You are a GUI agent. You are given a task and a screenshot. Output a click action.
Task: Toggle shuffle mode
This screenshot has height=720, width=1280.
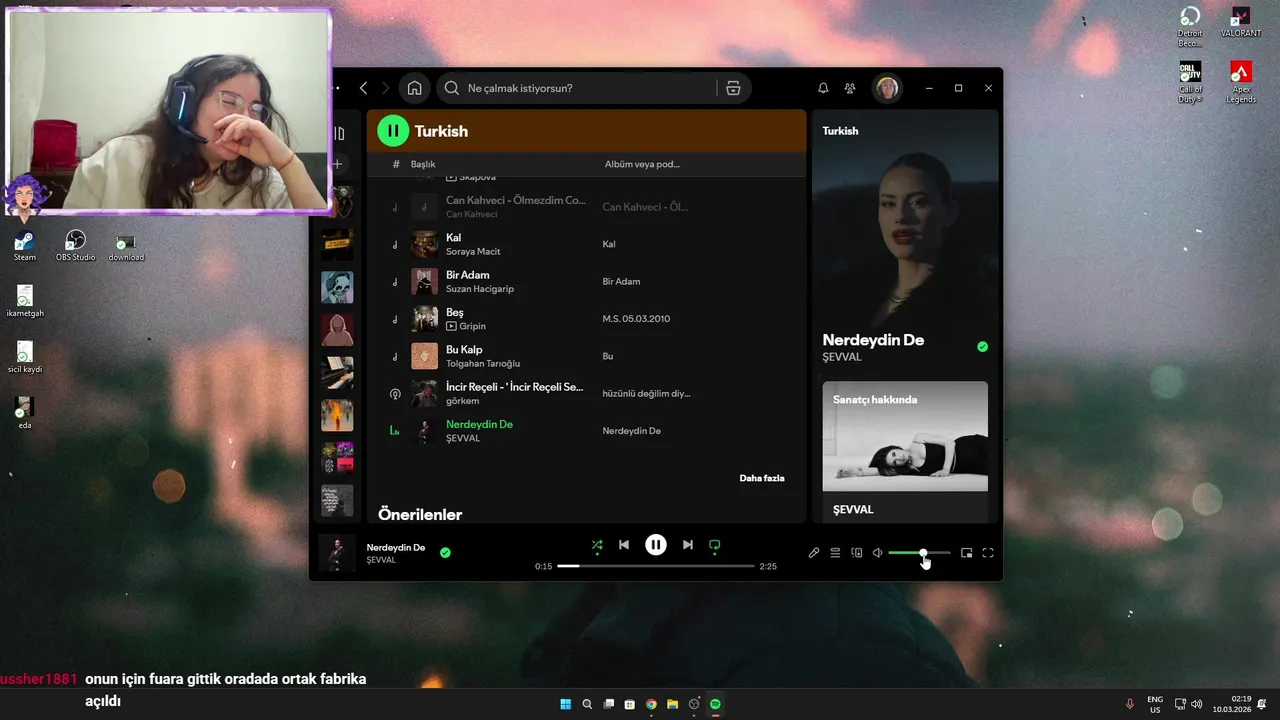pos(597,545)
